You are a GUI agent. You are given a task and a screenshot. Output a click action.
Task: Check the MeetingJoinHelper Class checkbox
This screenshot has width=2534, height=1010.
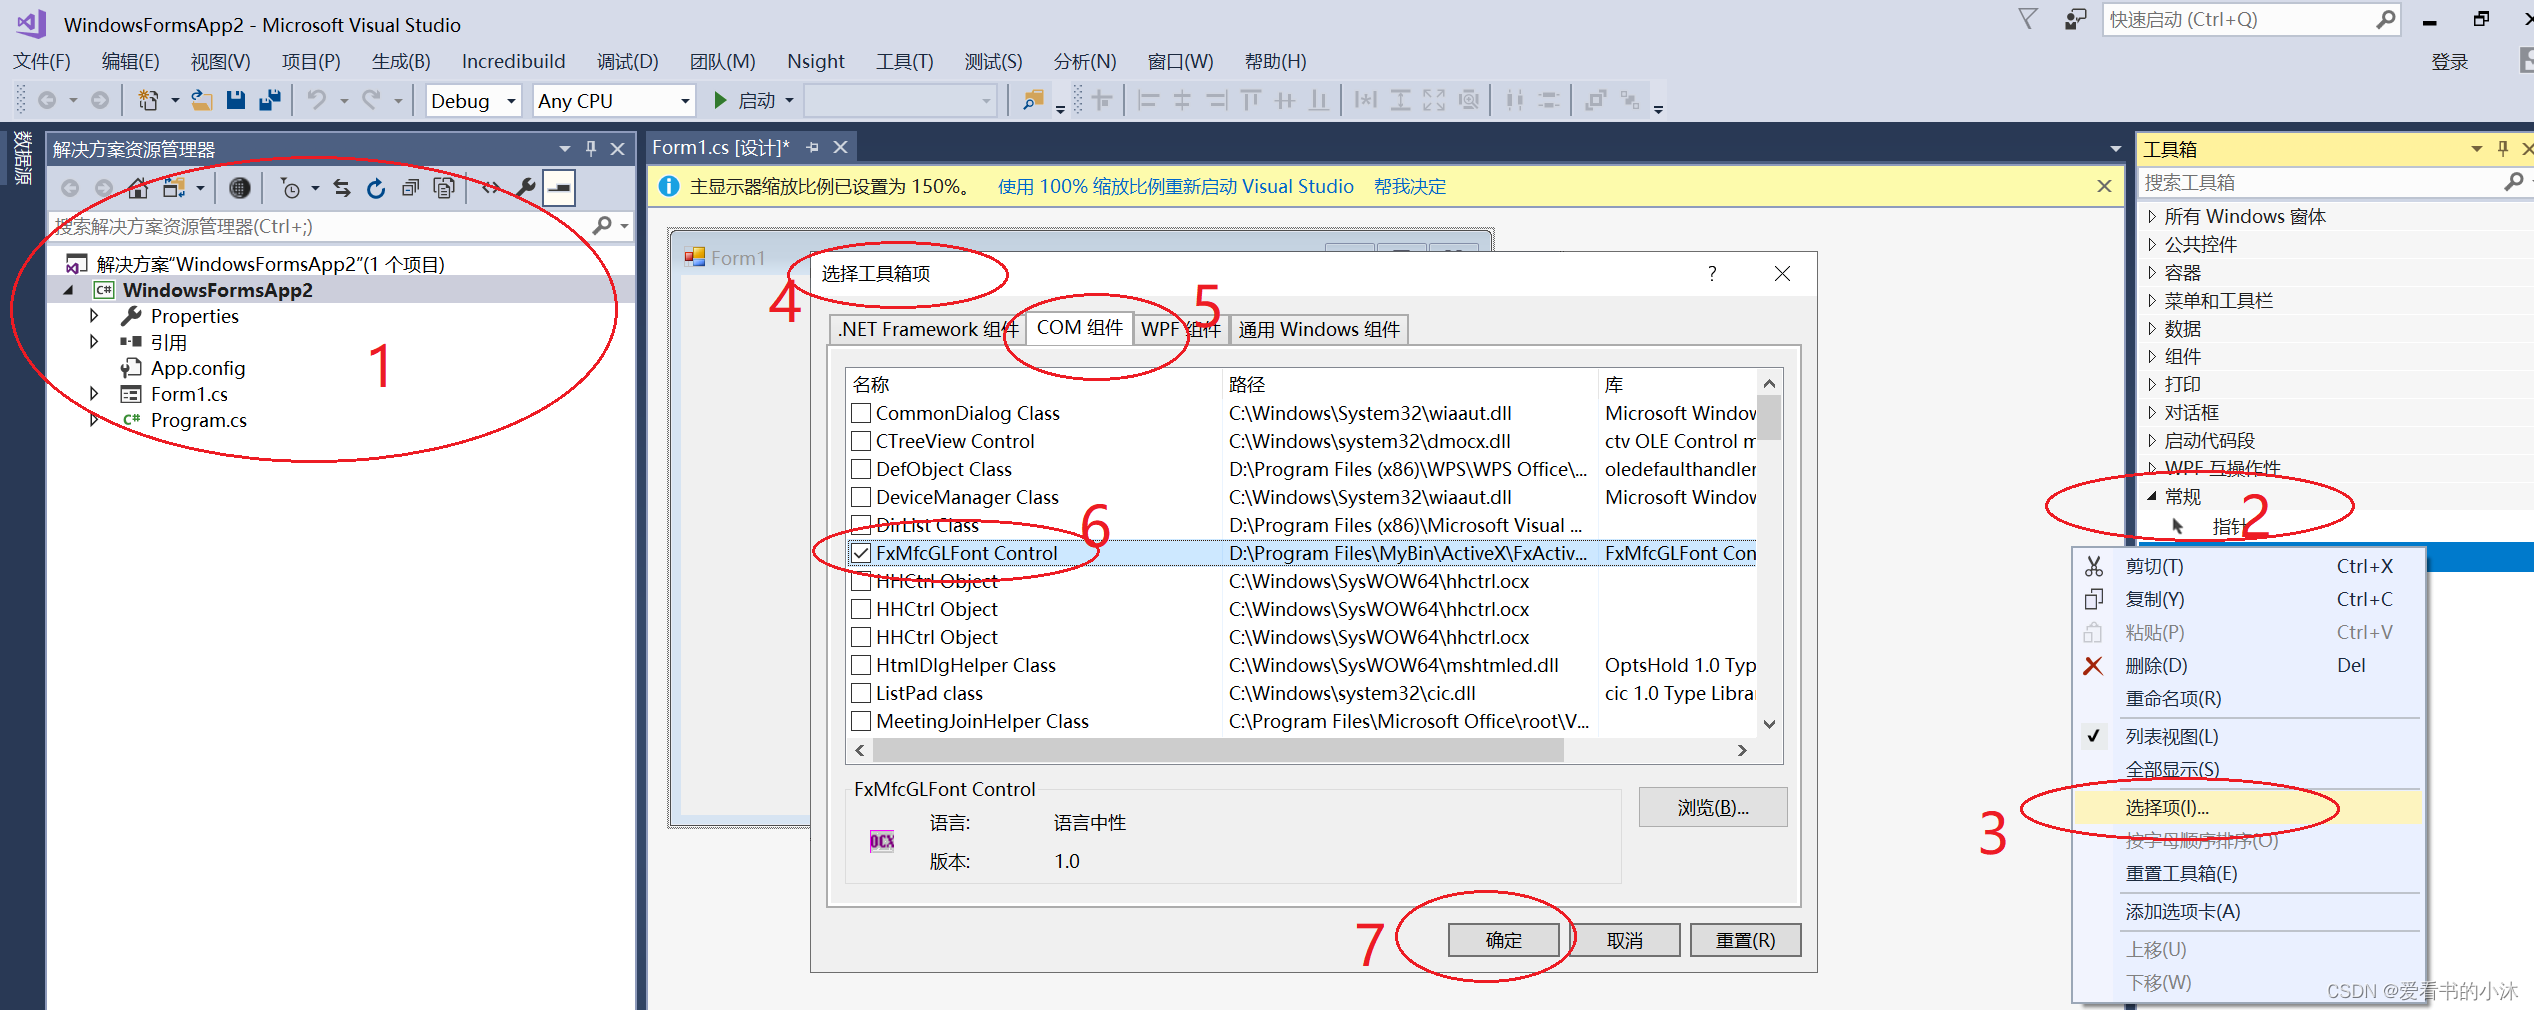click(861, 721)
